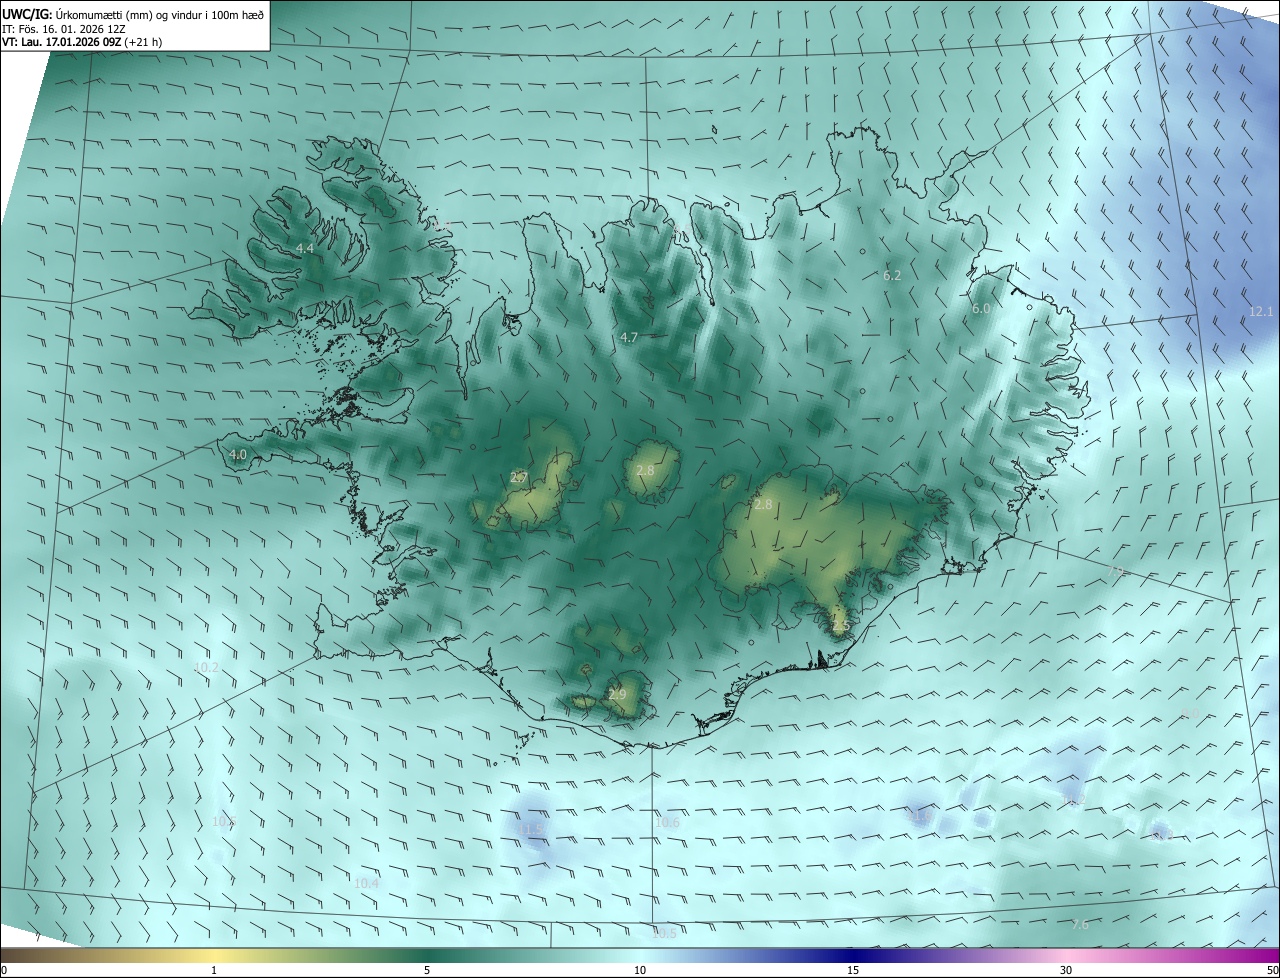Click the '6.0' value near the east coast
1280x978 pixels.
click(x=981, y=309)
